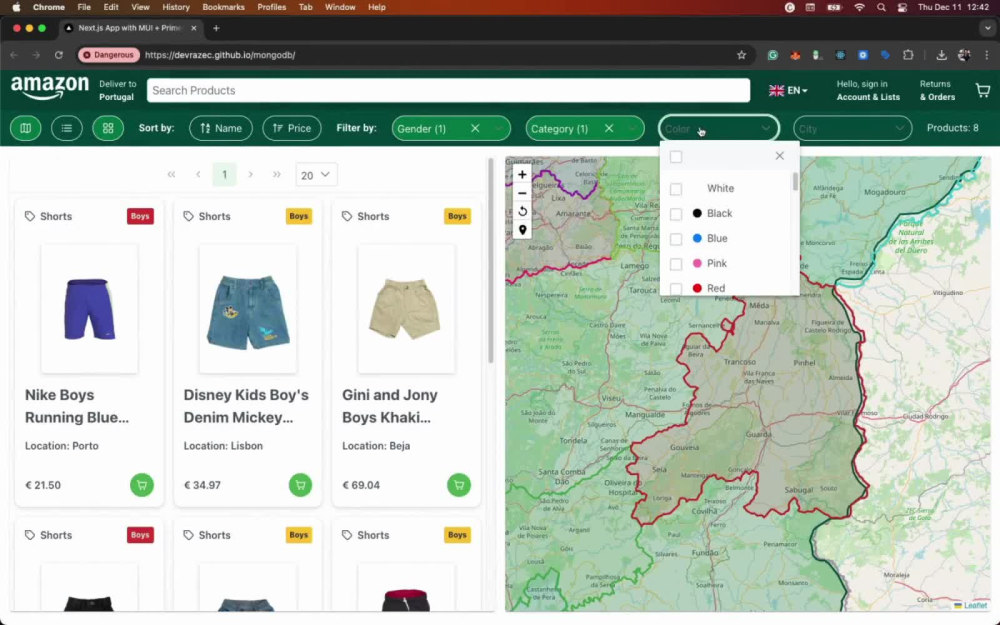
Task: Open the Gender filter dropdown
Action: click(x=499, y=128)
